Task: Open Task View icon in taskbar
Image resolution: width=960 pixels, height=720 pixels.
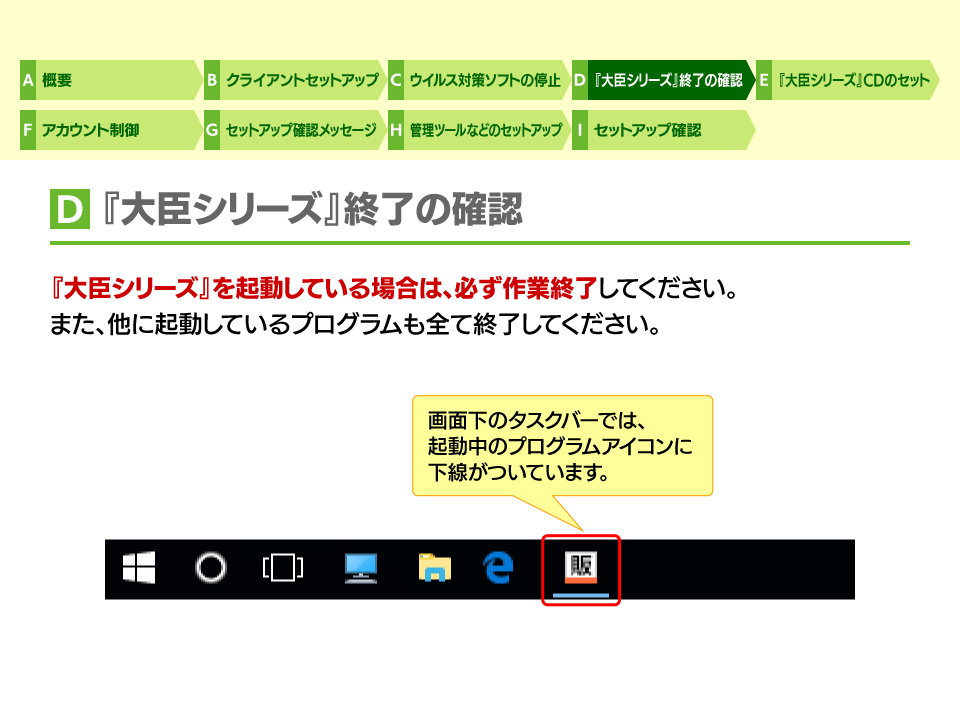Action: point(283,568)
